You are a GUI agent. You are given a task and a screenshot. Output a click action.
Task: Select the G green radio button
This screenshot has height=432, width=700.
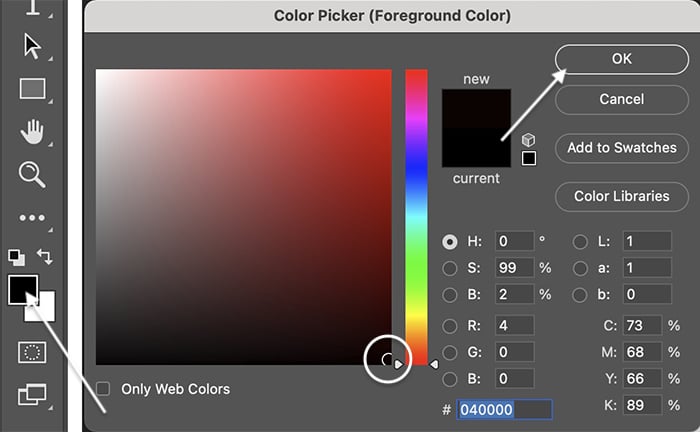pos(450,353)
